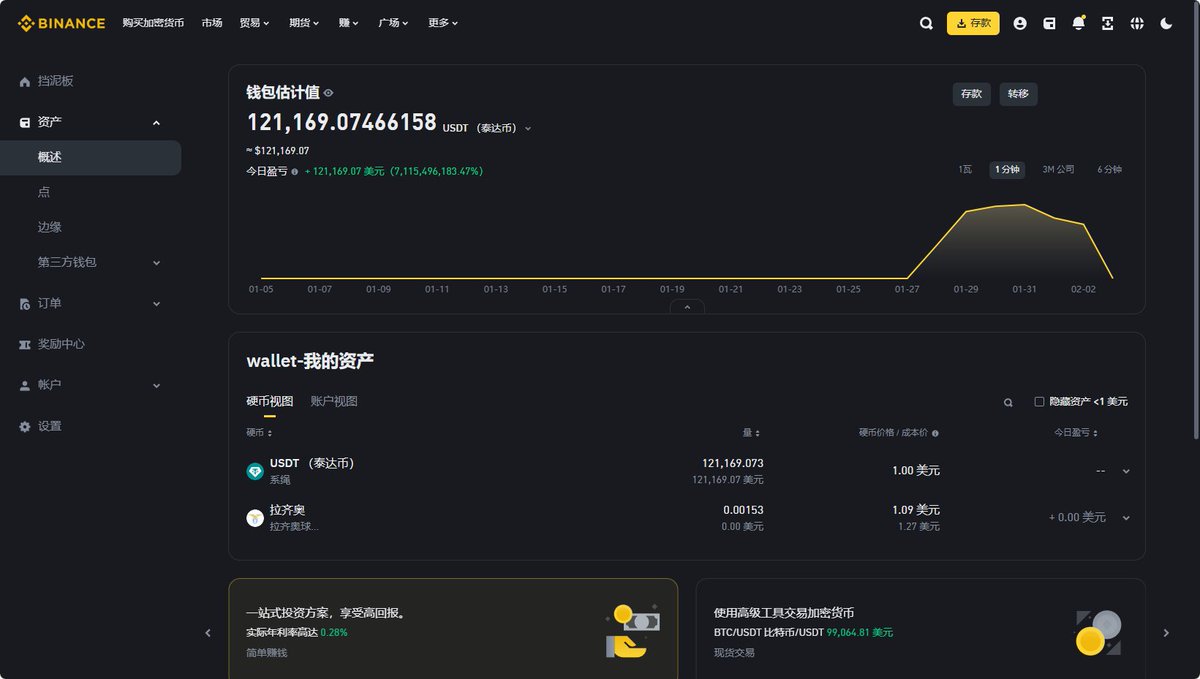1200x679 pixels.
Task: Click the 订单 icon in sidebar
Action: click(x=25, y=304)
